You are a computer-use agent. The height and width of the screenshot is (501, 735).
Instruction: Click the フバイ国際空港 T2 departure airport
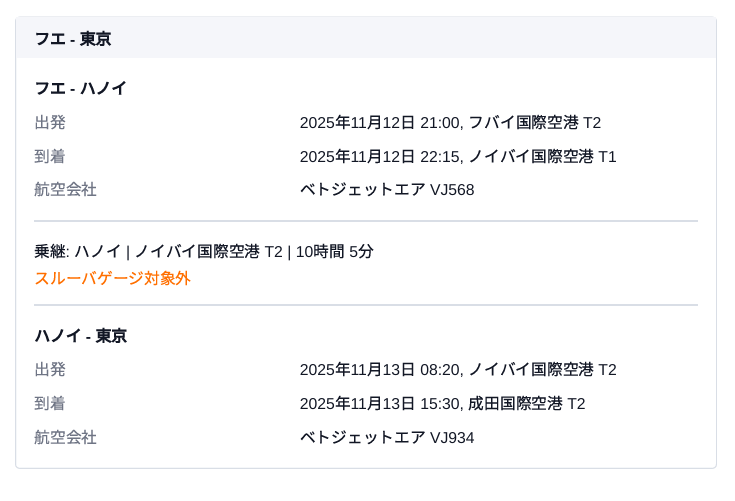coord(534,123)
